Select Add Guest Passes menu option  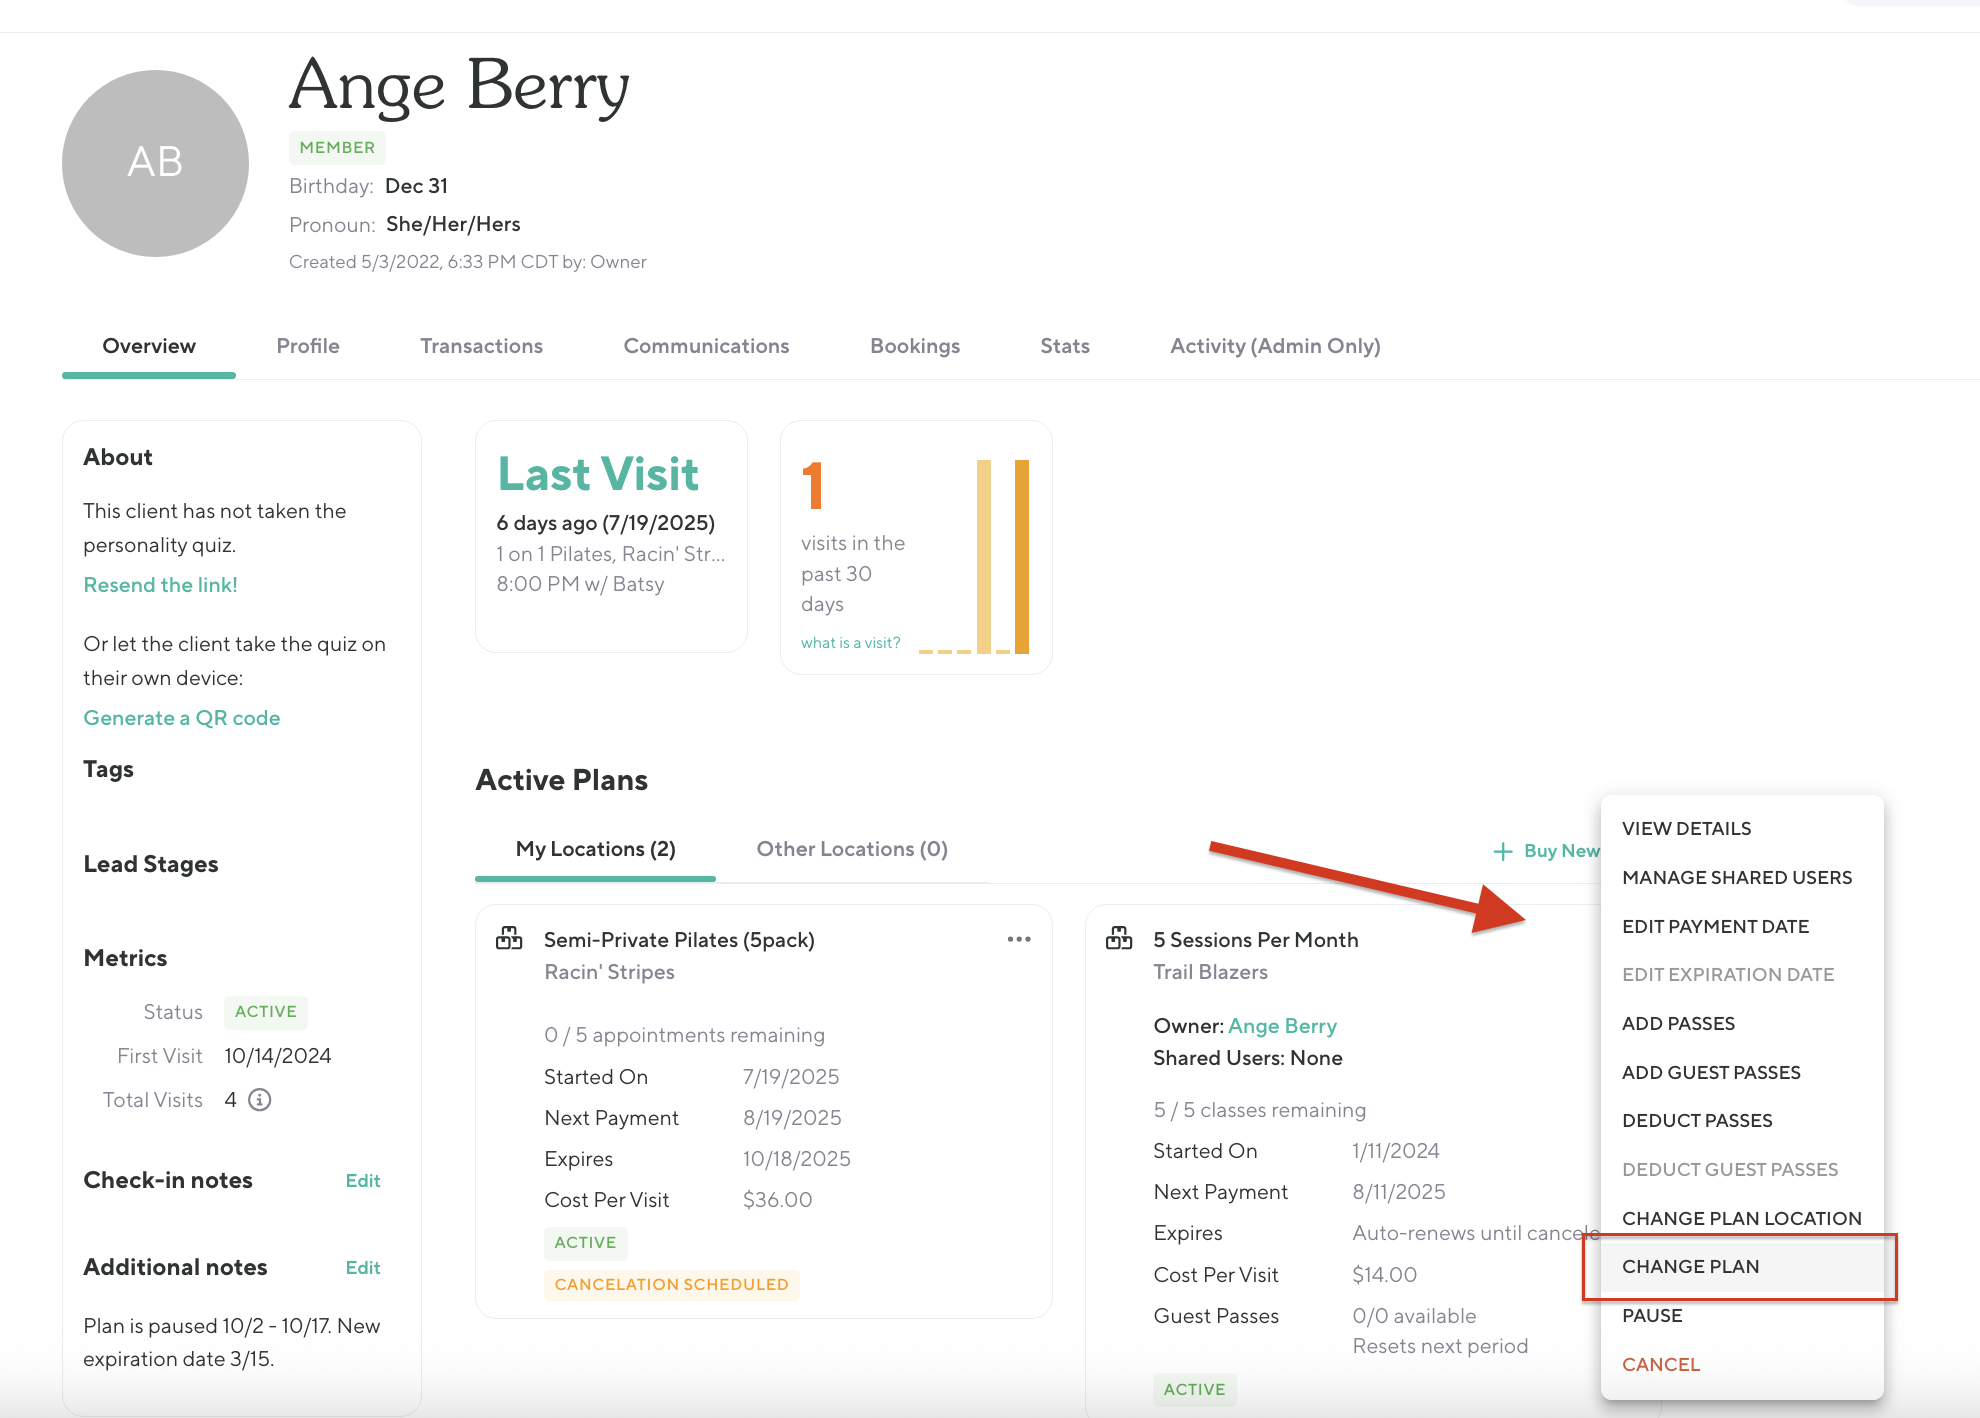pyautogui.click(x=1711, y=1072)
